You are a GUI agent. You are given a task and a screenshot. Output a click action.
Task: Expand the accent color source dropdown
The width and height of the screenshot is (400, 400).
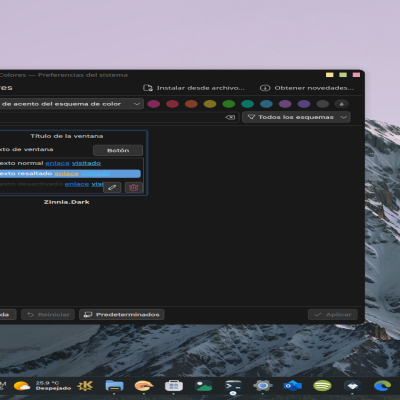point(71,104)
